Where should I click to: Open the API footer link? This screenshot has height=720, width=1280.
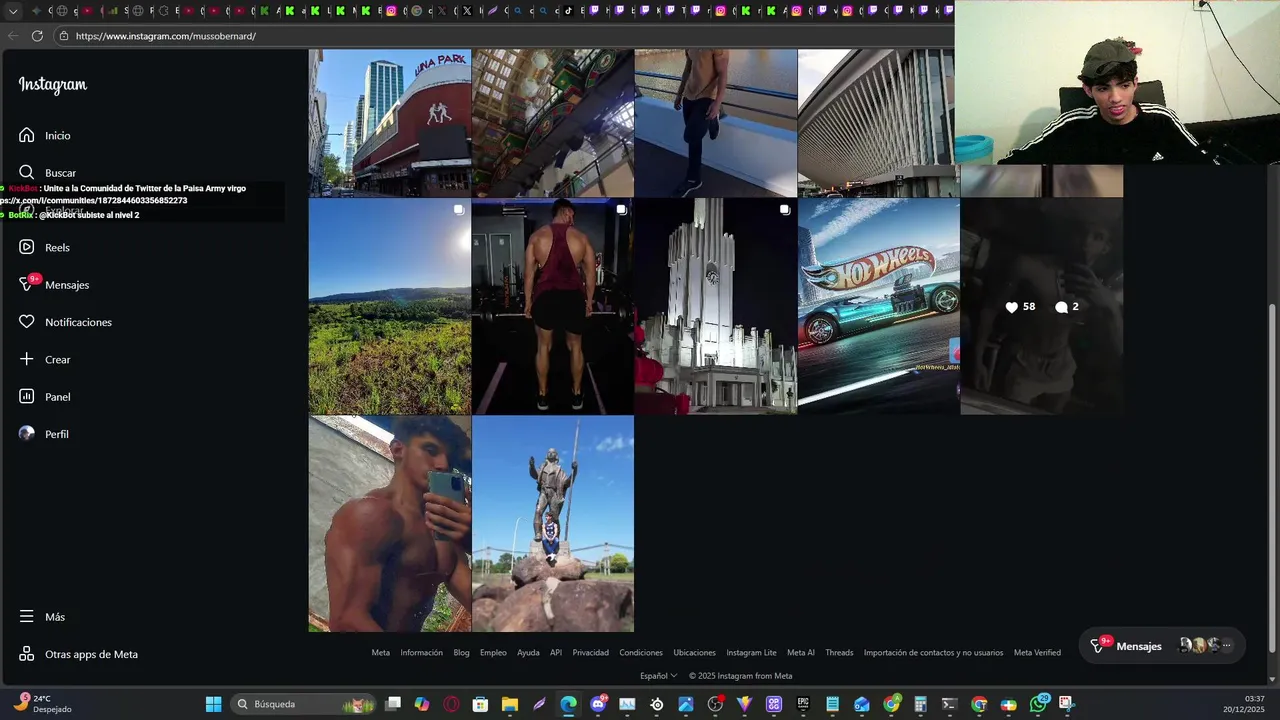pos(556,653)
